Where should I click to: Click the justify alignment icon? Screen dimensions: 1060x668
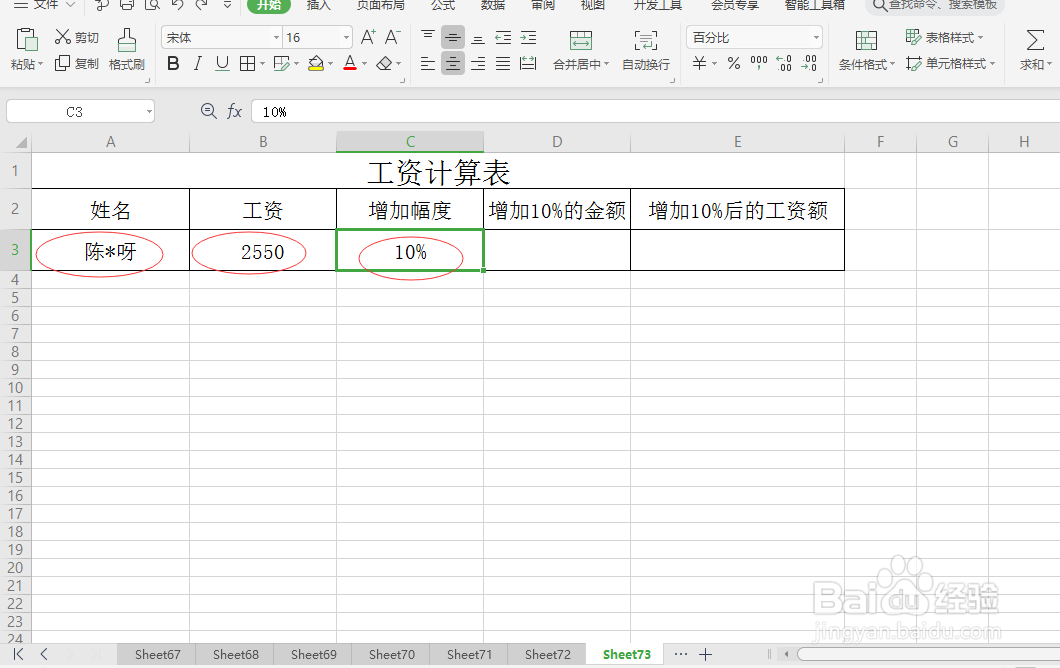pyautogui.click(x=503, y=64)
